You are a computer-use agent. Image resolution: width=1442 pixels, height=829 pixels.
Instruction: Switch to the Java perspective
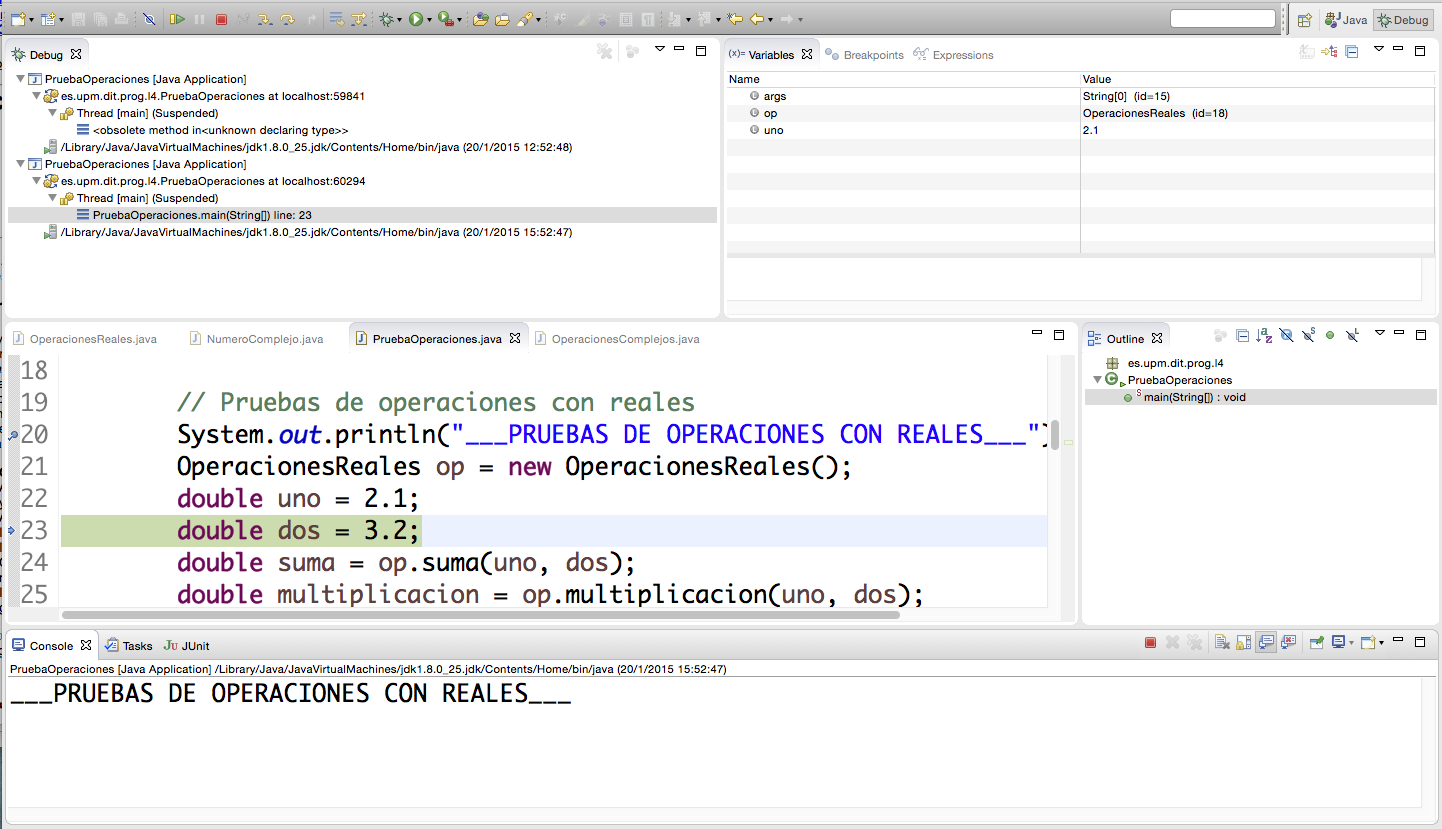point(1345,20)
